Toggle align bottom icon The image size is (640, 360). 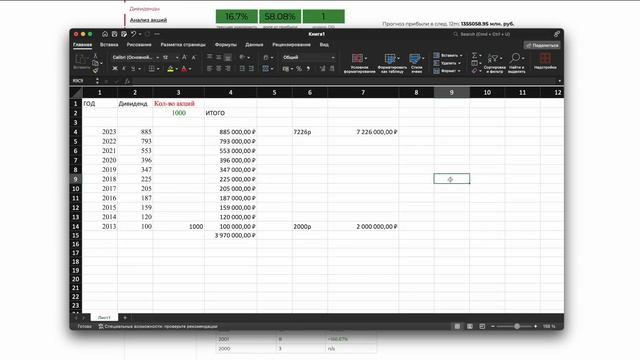pos(228,58)
